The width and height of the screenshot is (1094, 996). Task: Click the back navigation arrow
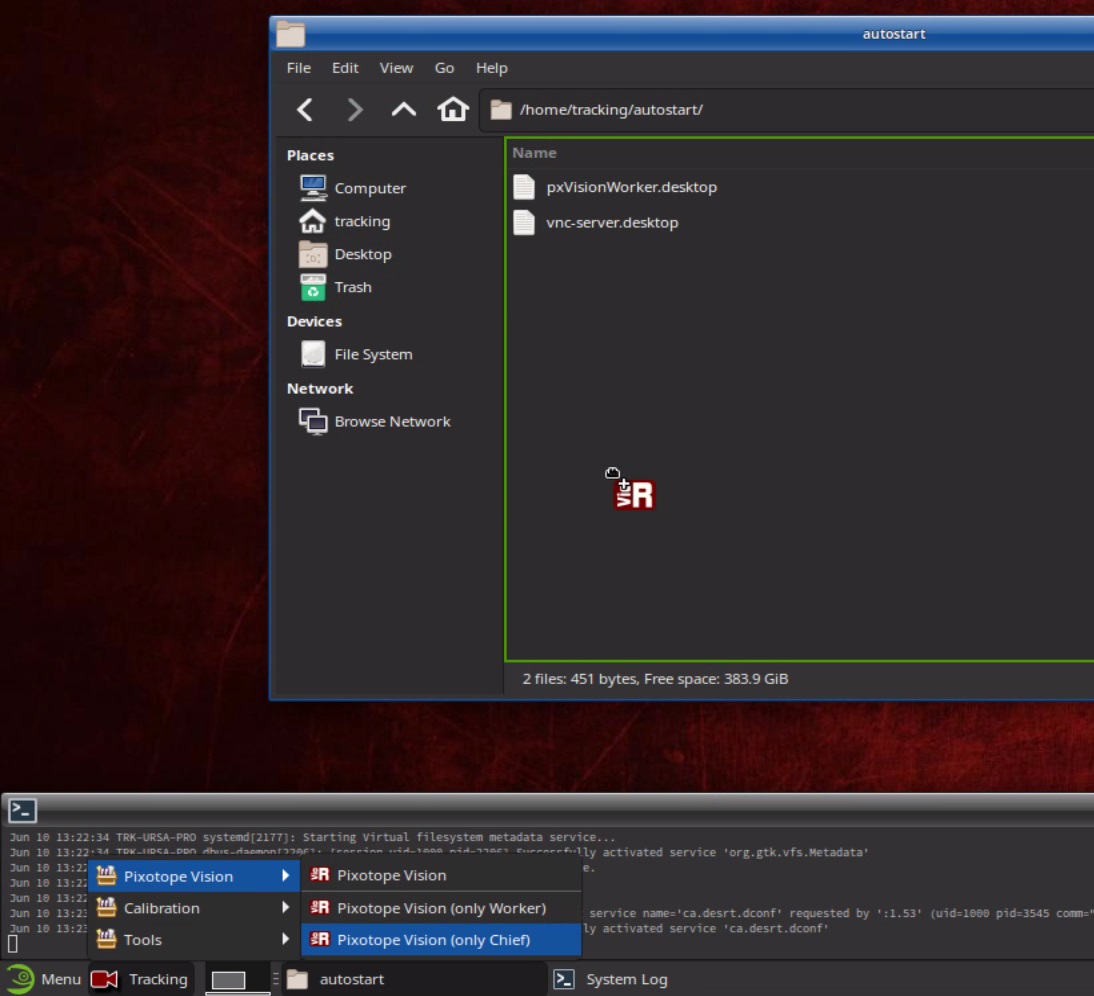tap(306, 109)
